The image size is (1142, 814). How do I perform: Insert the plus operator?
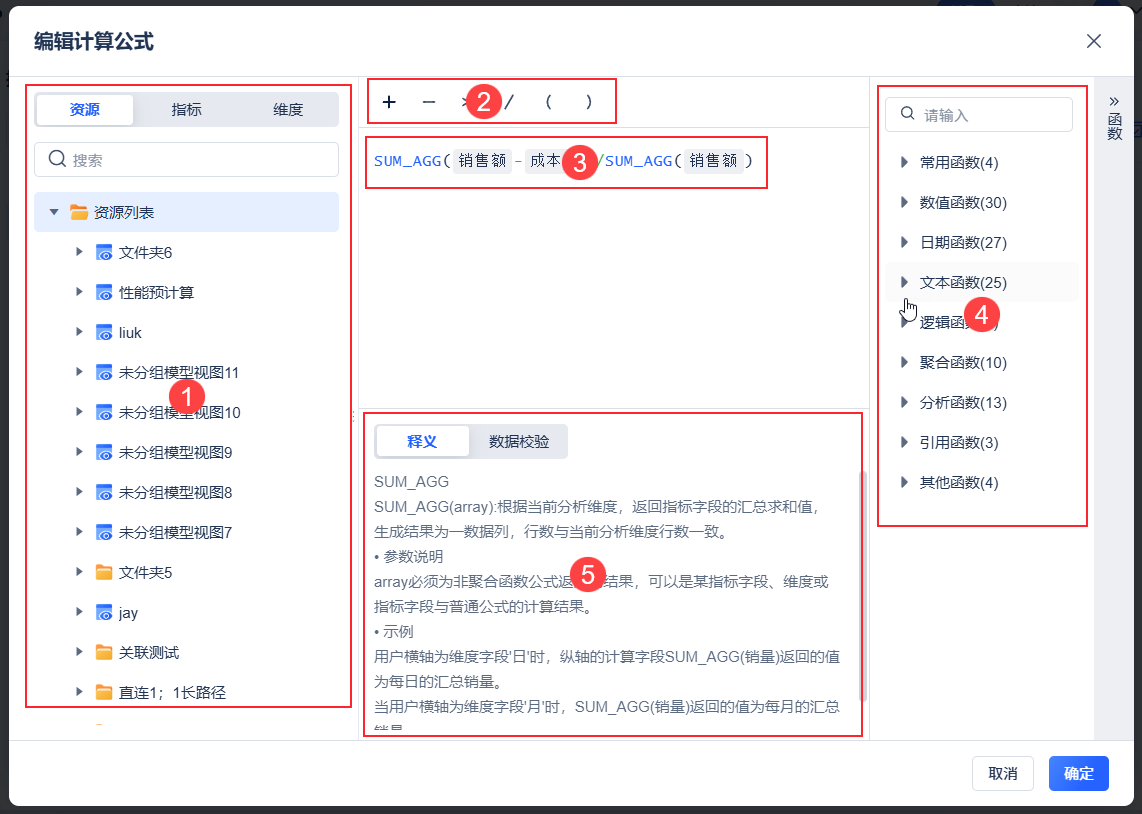coord(389,102)
